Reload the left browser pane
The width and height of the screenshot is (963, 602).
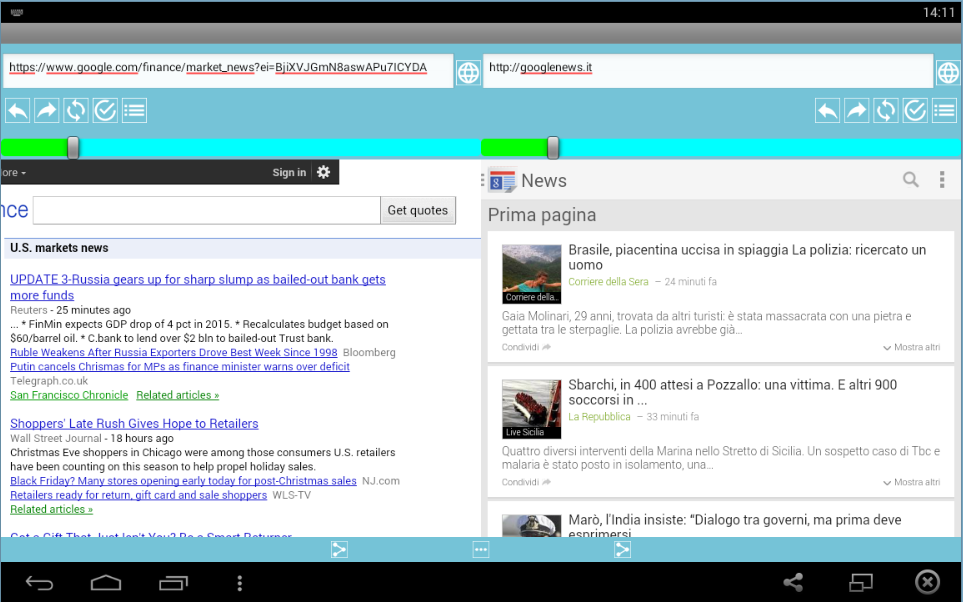point(76,111)
